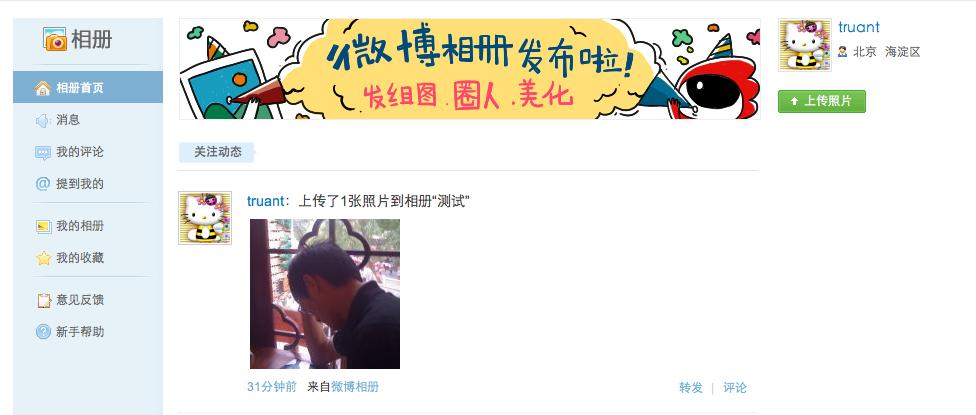This screenshot has height=415, width=976.
Task: Click the 微博相册发布啦 banner
Action: pos(469,68)
